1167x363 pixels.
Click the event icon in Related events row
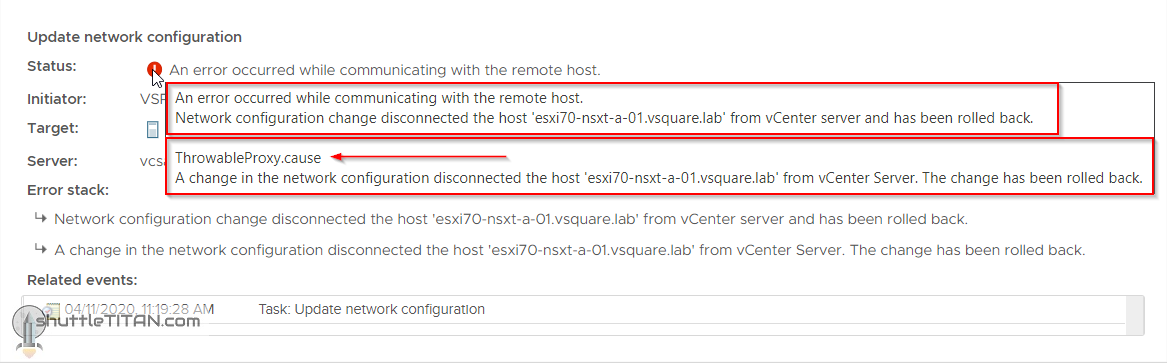click(x=52, y=309)
